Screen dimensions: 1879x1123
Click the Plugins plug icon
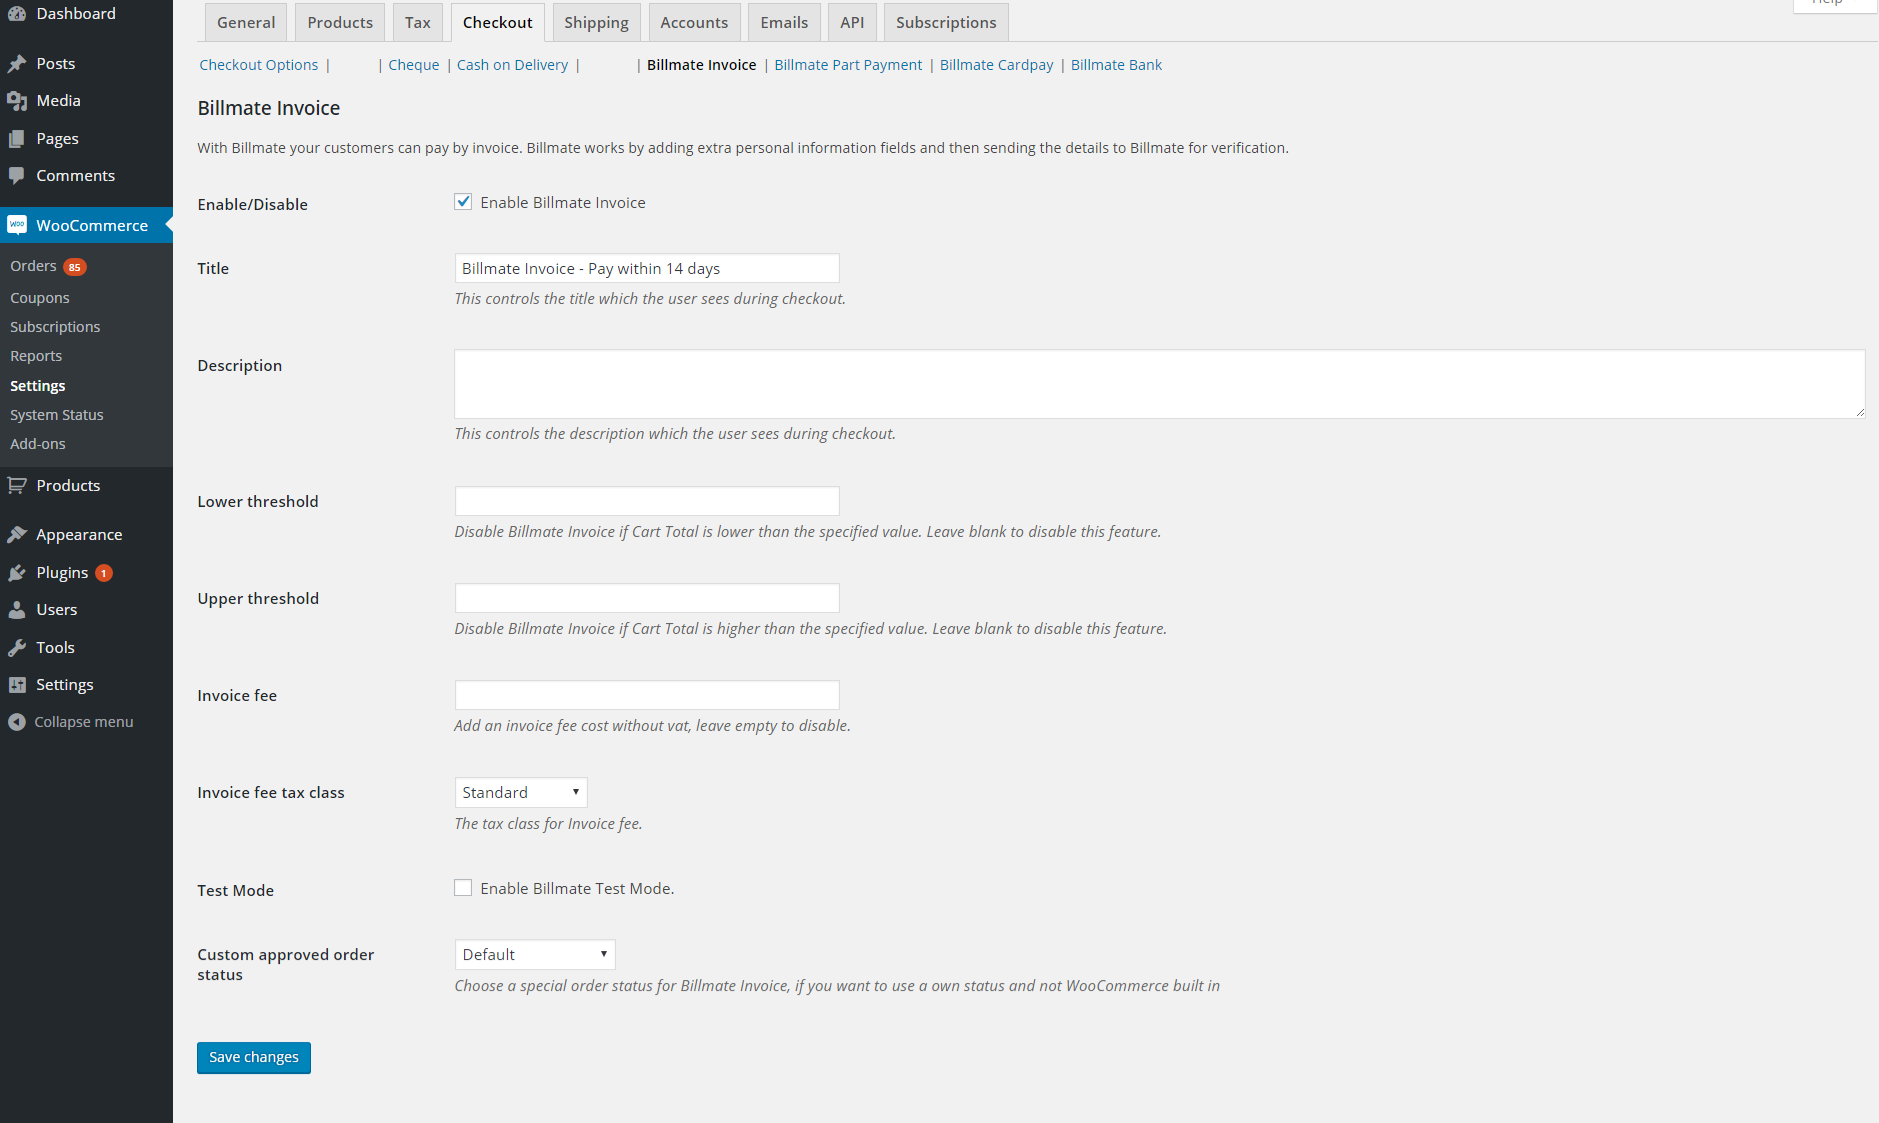point(17,573)
